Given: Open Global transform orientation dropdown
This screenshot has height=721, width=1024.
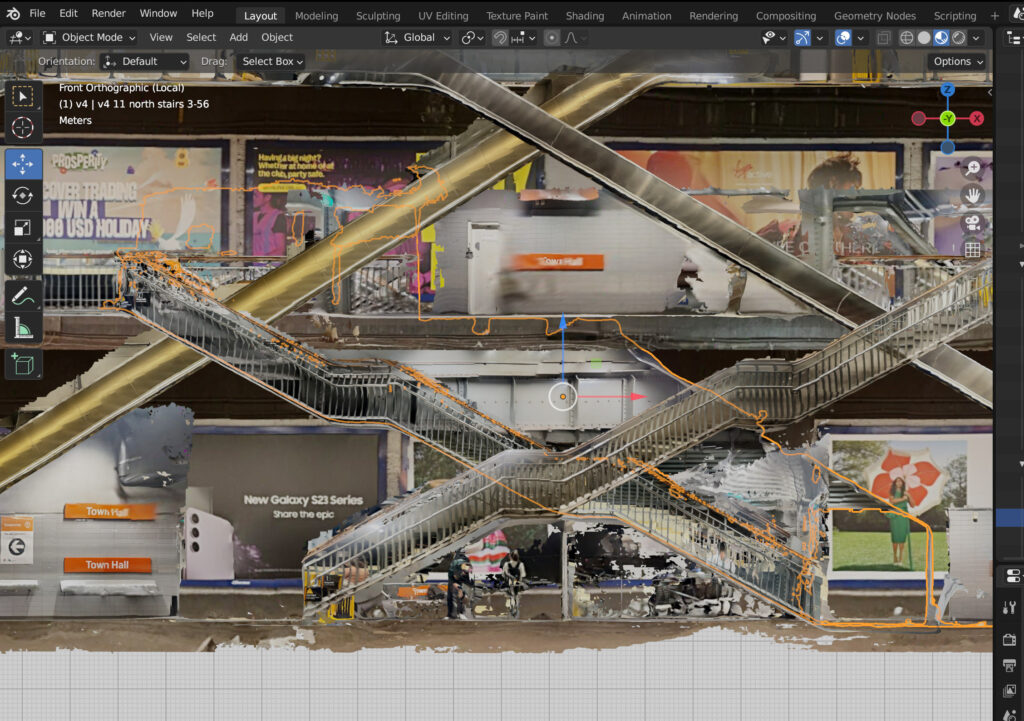Looking at the screenshot, I should click(x=417, y=38).
